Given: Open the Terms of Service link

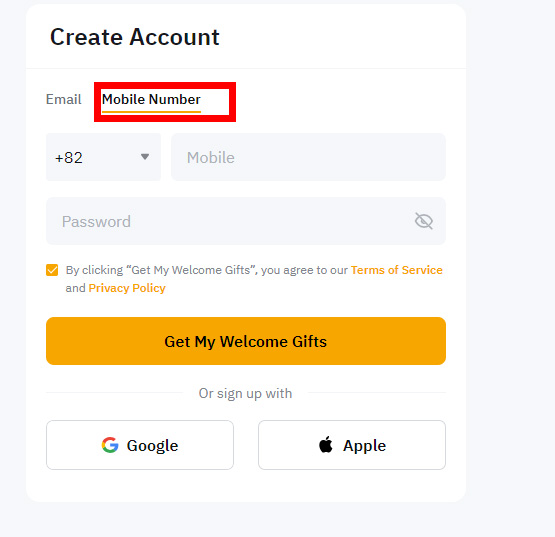Looking at the screenshot, I should click(x=396, y=270).
